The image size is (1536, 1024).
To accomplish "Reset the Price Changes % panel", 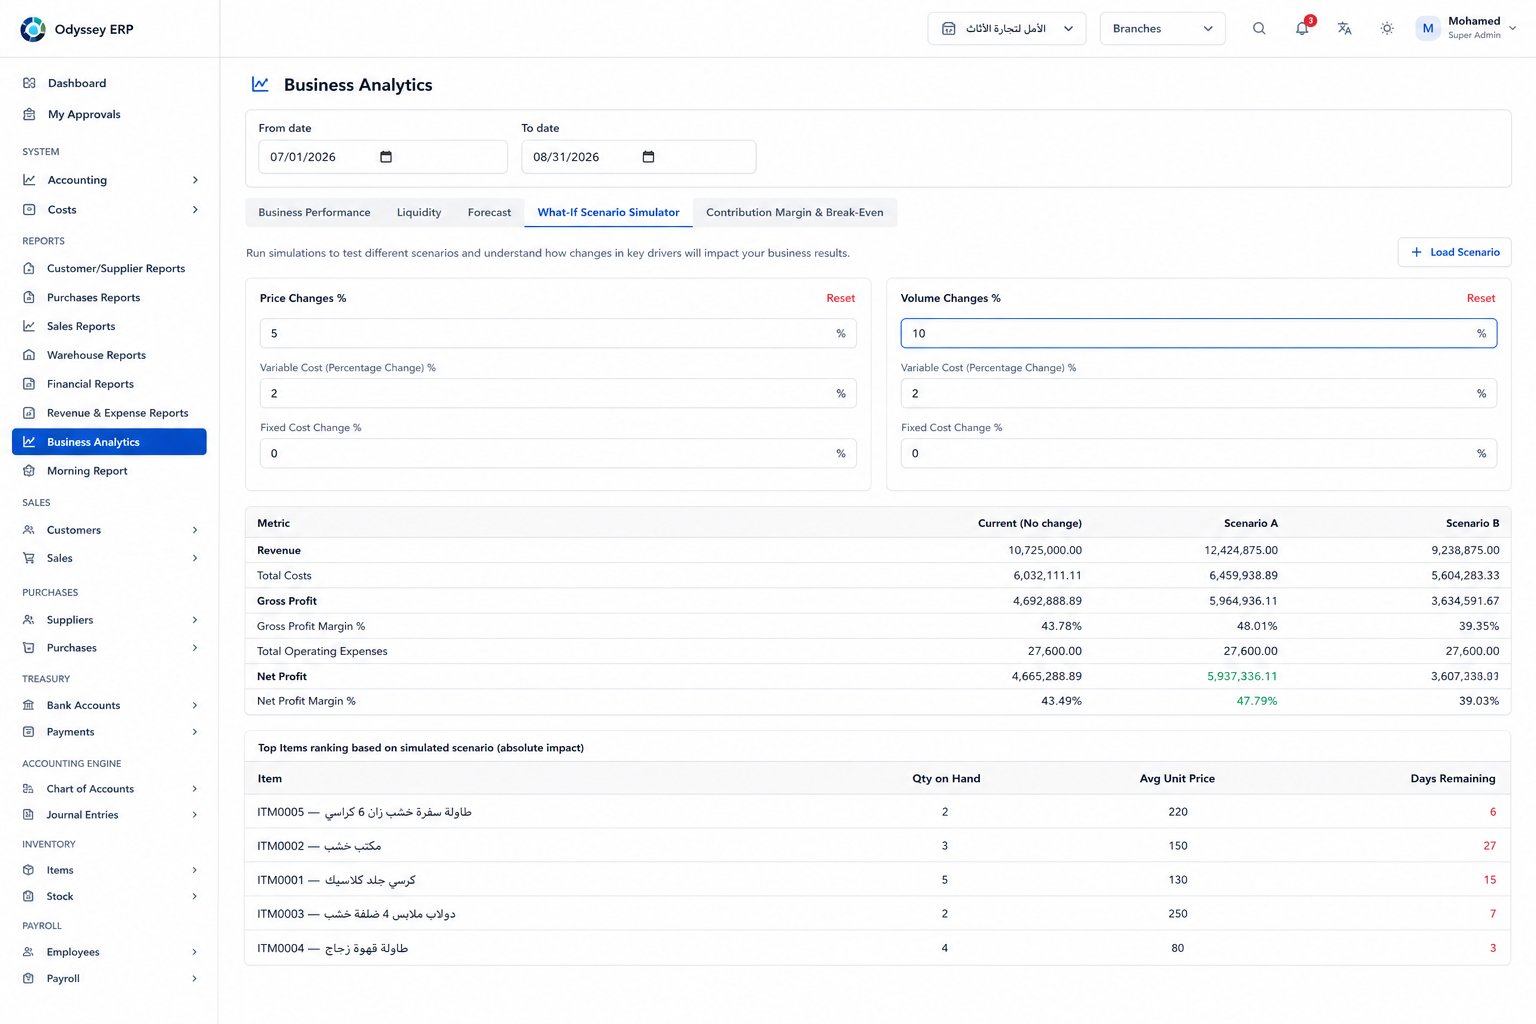I will click(x=841, y=298).
